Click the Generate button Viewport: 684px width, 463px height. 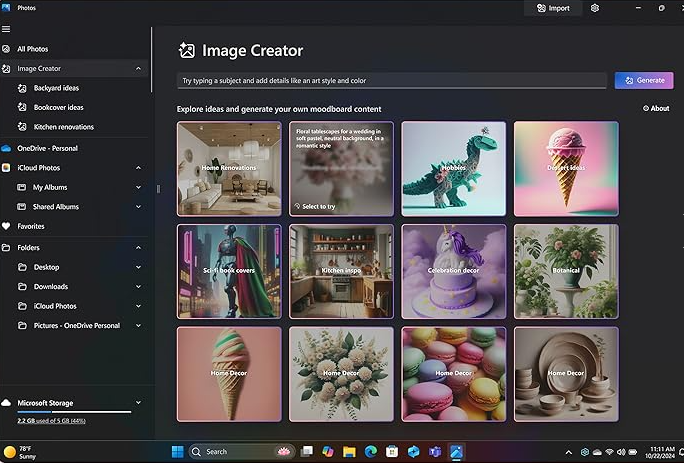click(x=643, y=80)
